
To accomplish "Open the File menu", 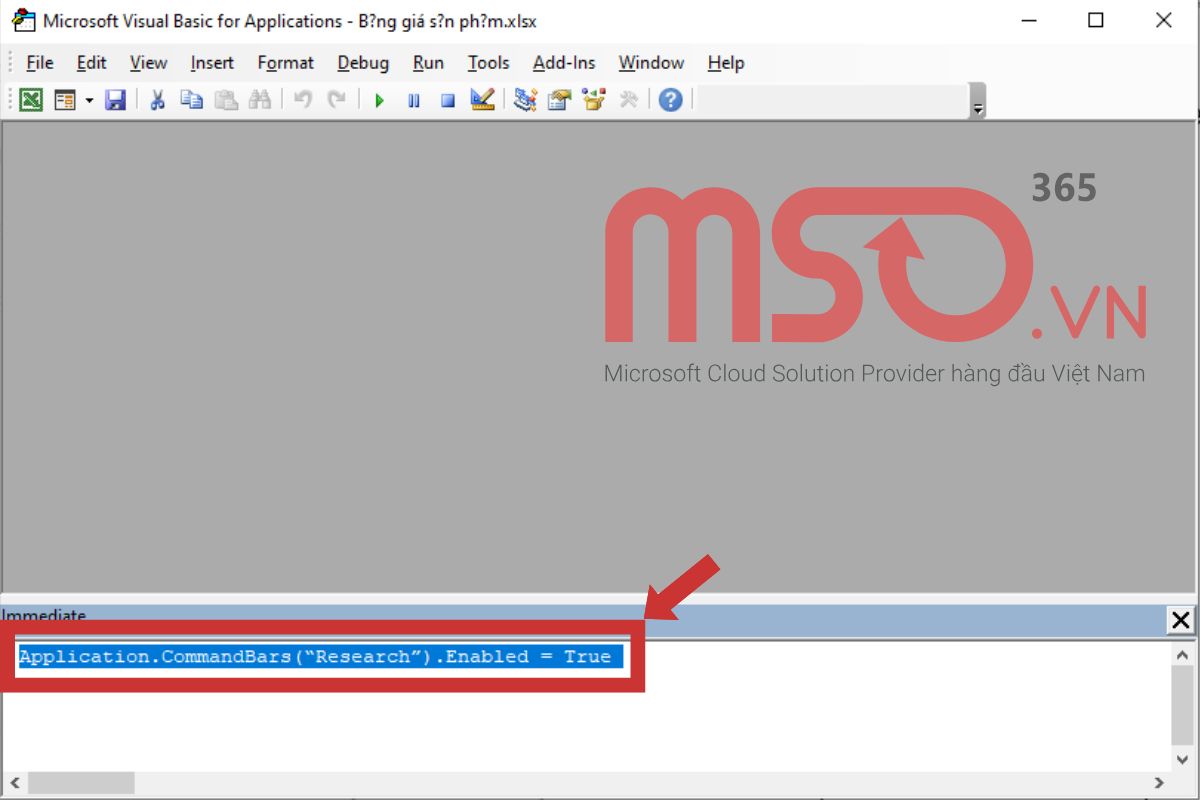I will click(x=40, y=62).
